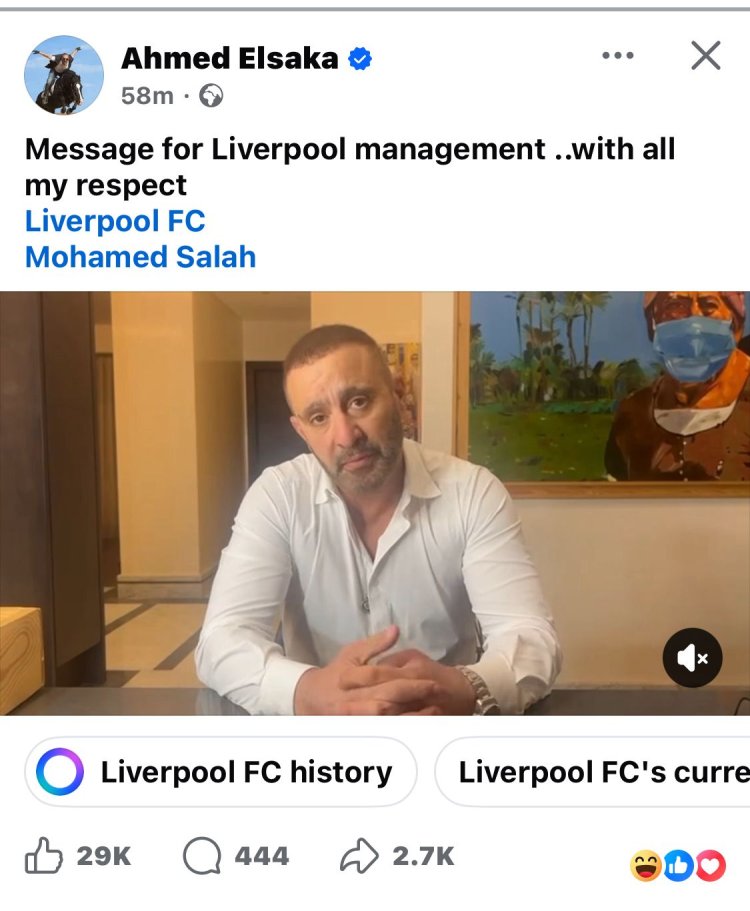750x911 pixels.
Task: Close the post with the X icon
Action: pos(706,56)
